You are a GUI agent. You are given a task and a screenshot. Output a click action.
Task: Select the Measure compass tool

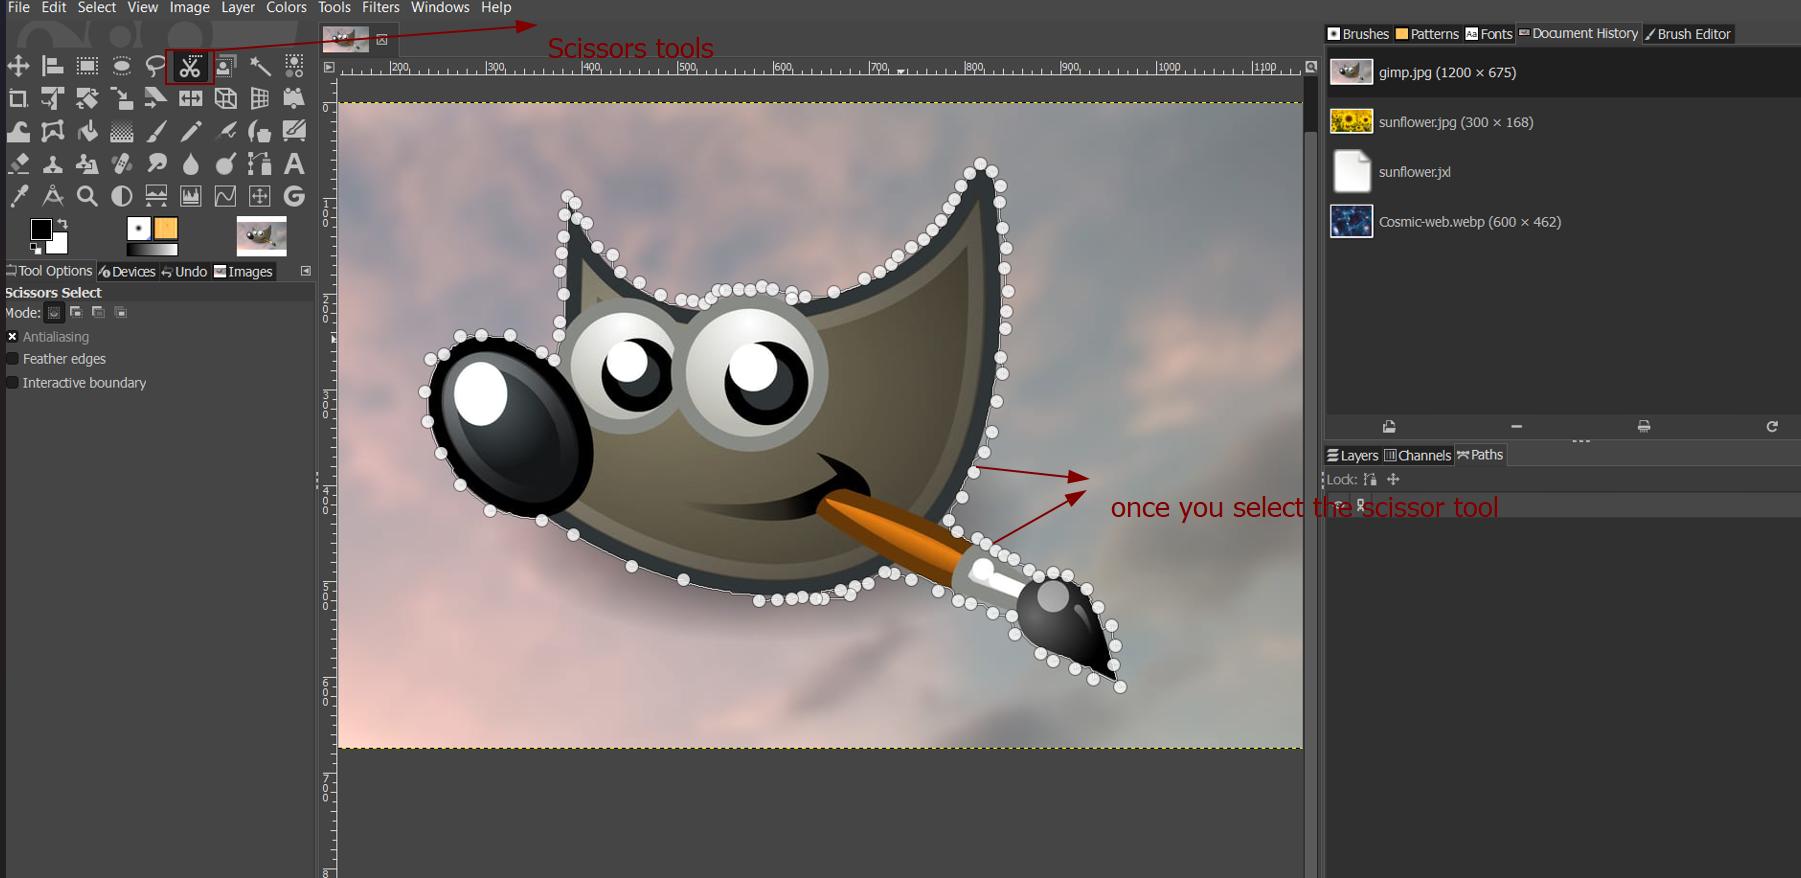[53, 196]
